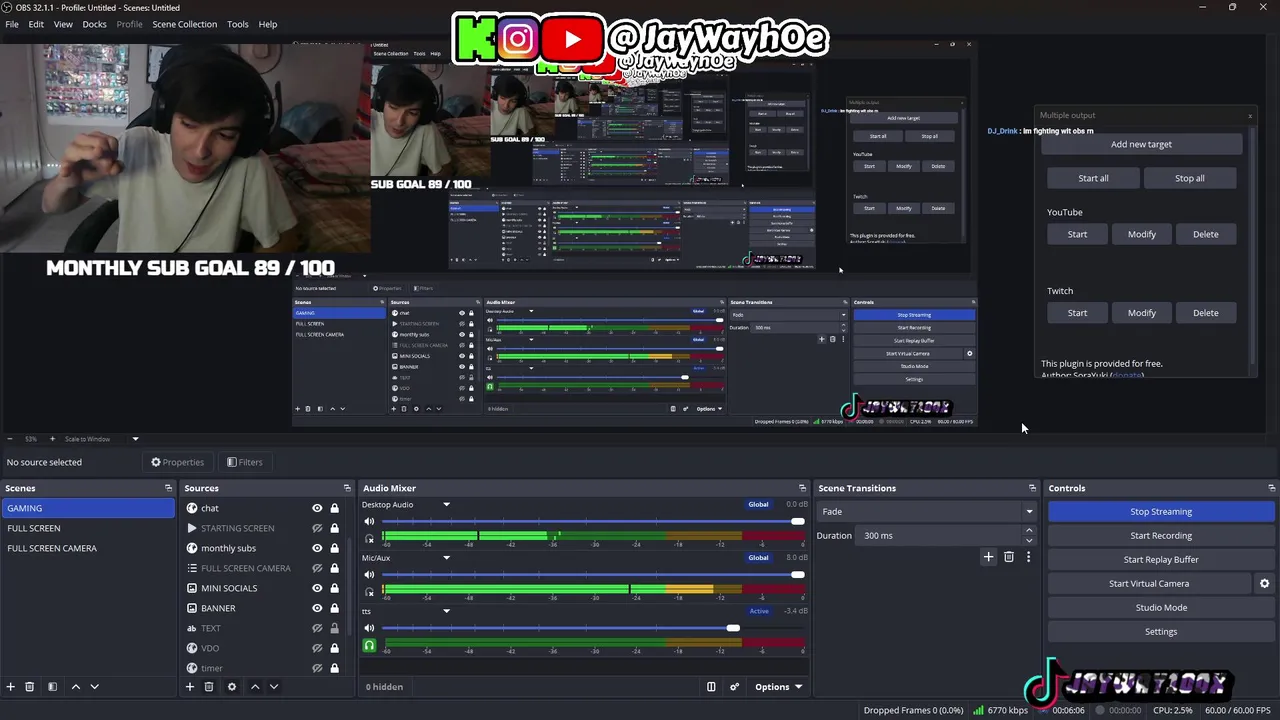Hide the monthly subs source eye icon

tap(317, 548)
